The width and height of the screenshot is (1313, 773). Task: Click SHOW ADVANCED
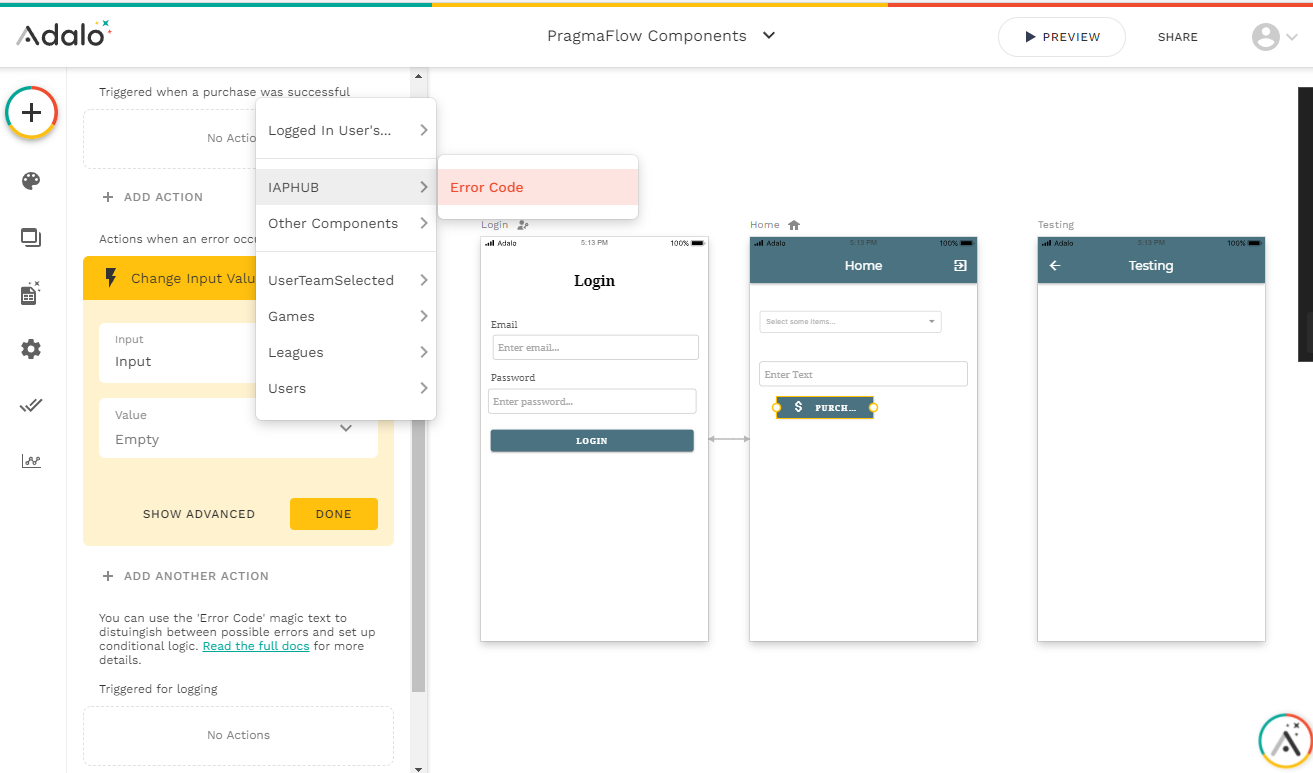199,514
